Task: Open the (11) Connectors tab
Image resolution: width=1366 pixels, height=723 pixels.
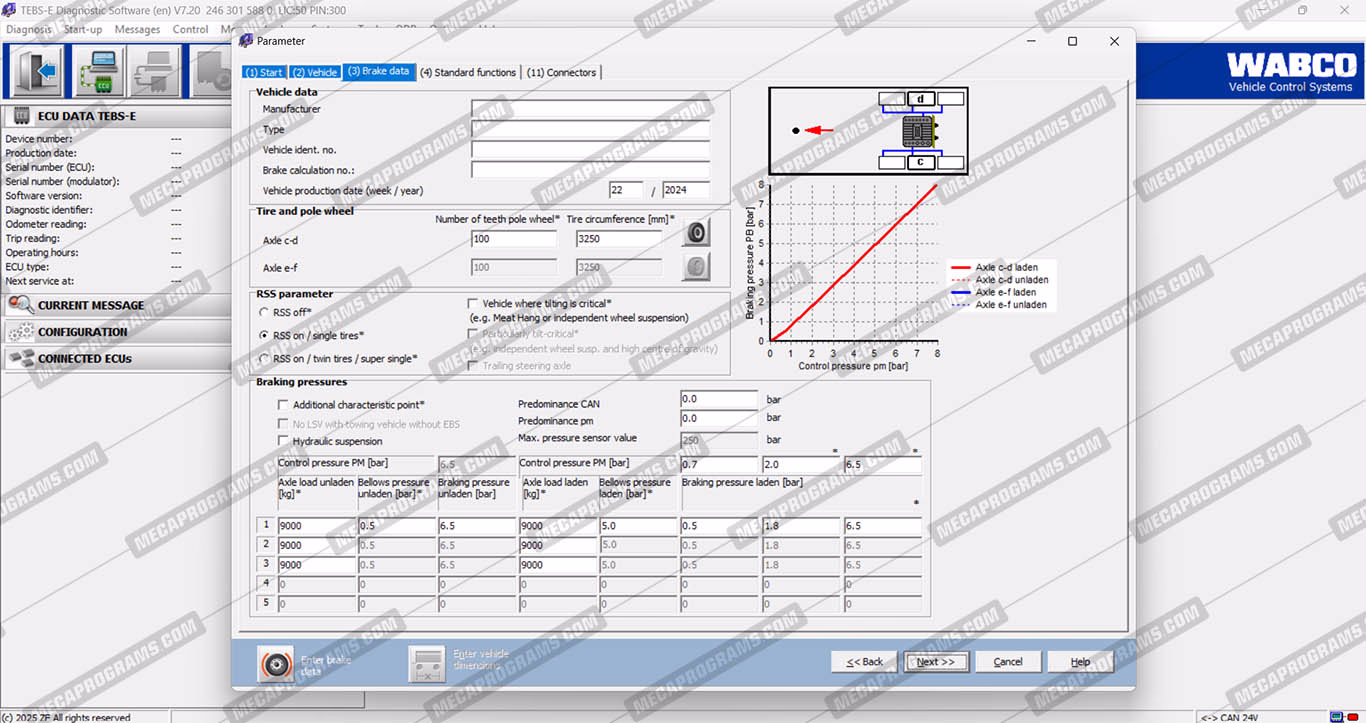Action: (x=561, y=72)
